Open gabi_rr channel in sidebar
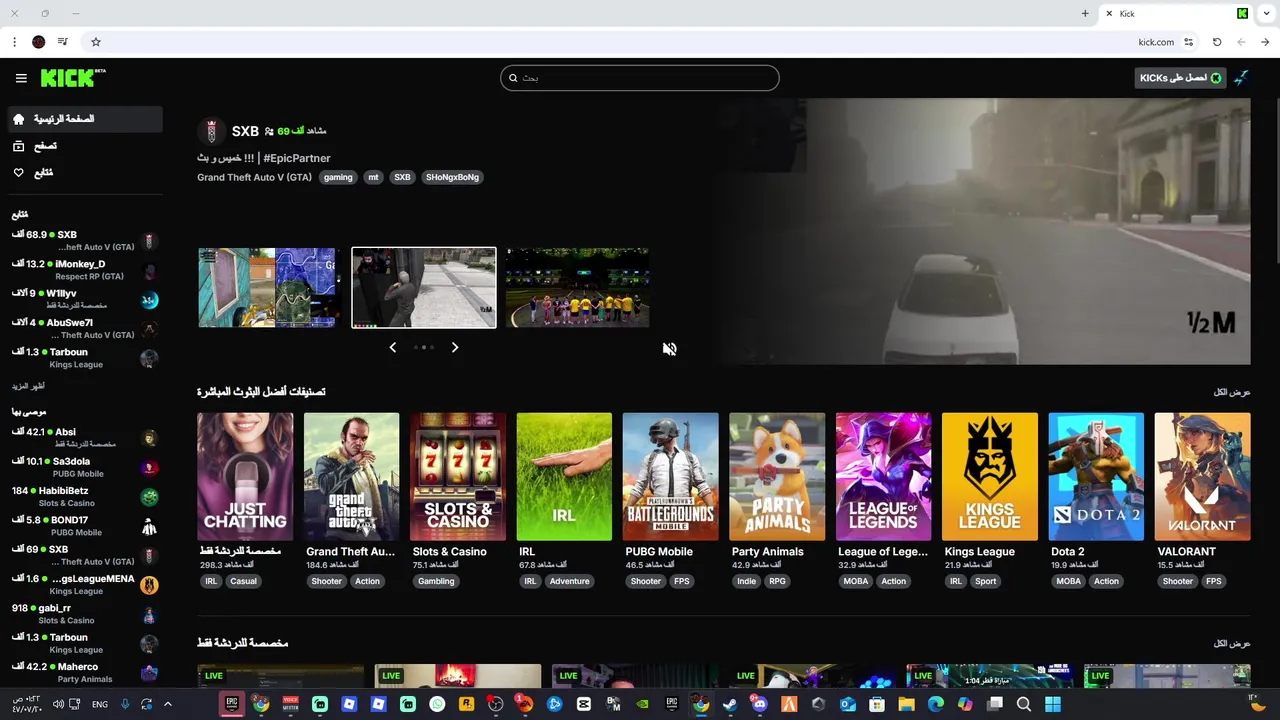This screenshot has width=1280, height=720. pos(84,614)
